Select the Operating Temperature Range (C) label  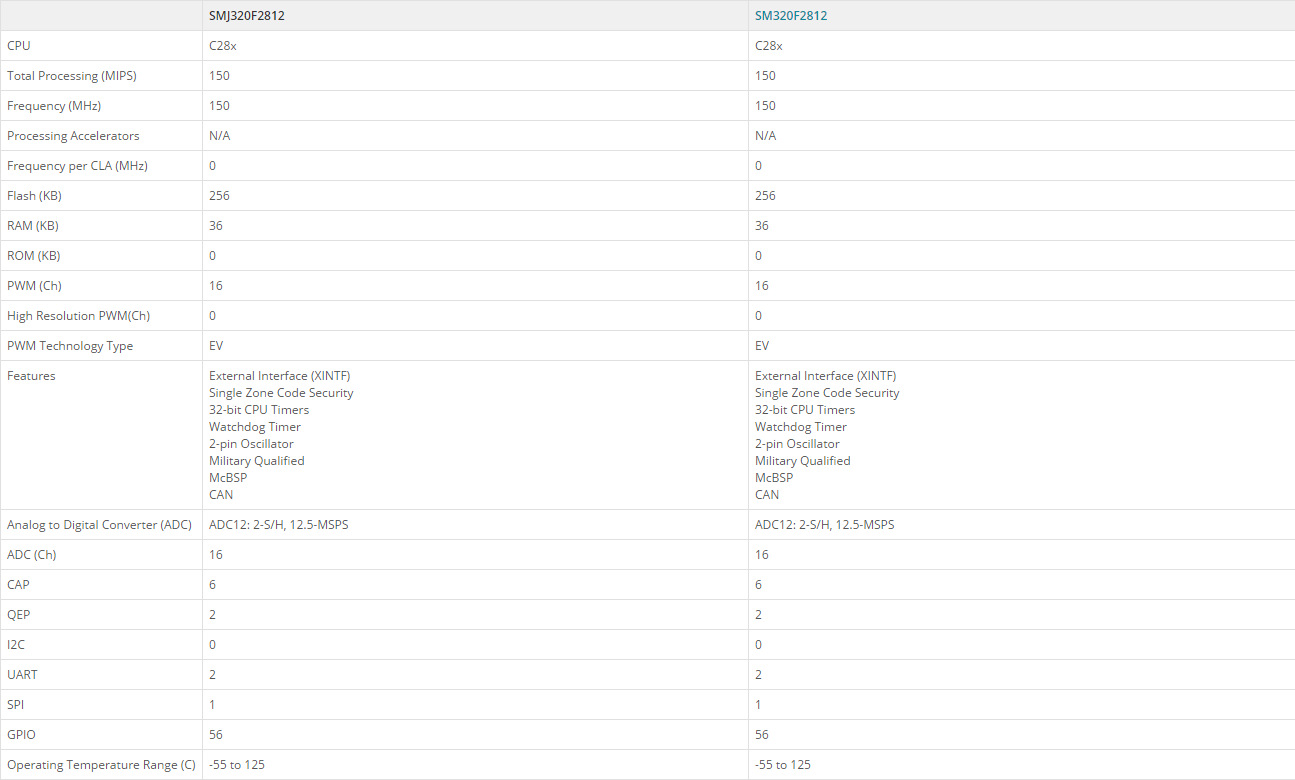tap(101, 765)
